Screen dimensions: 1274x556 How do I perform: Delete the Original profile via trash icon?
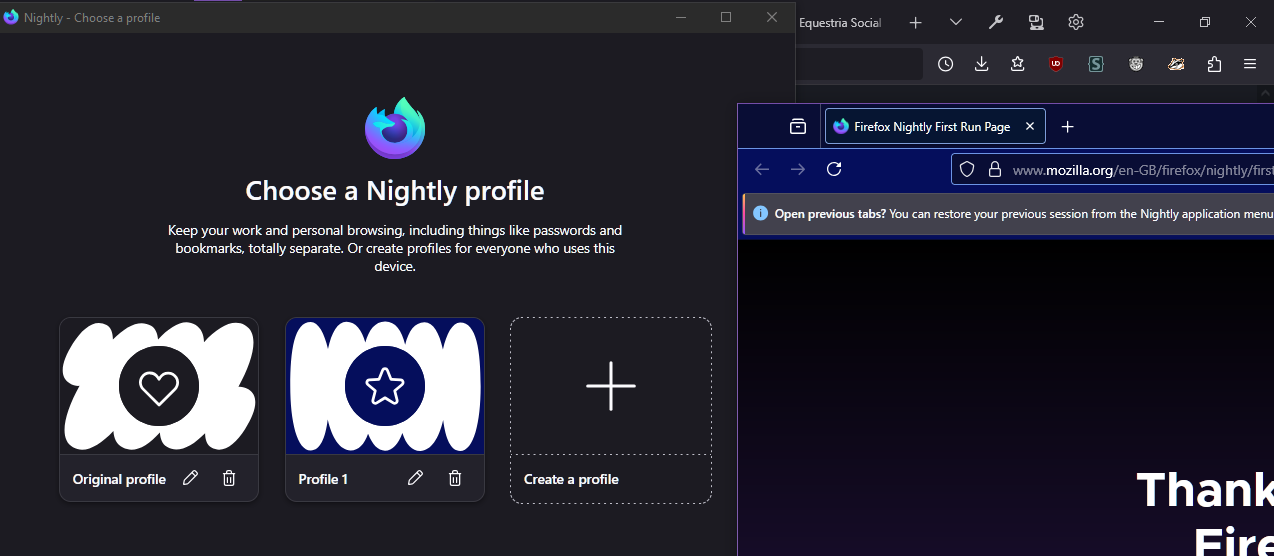(229, 478)
